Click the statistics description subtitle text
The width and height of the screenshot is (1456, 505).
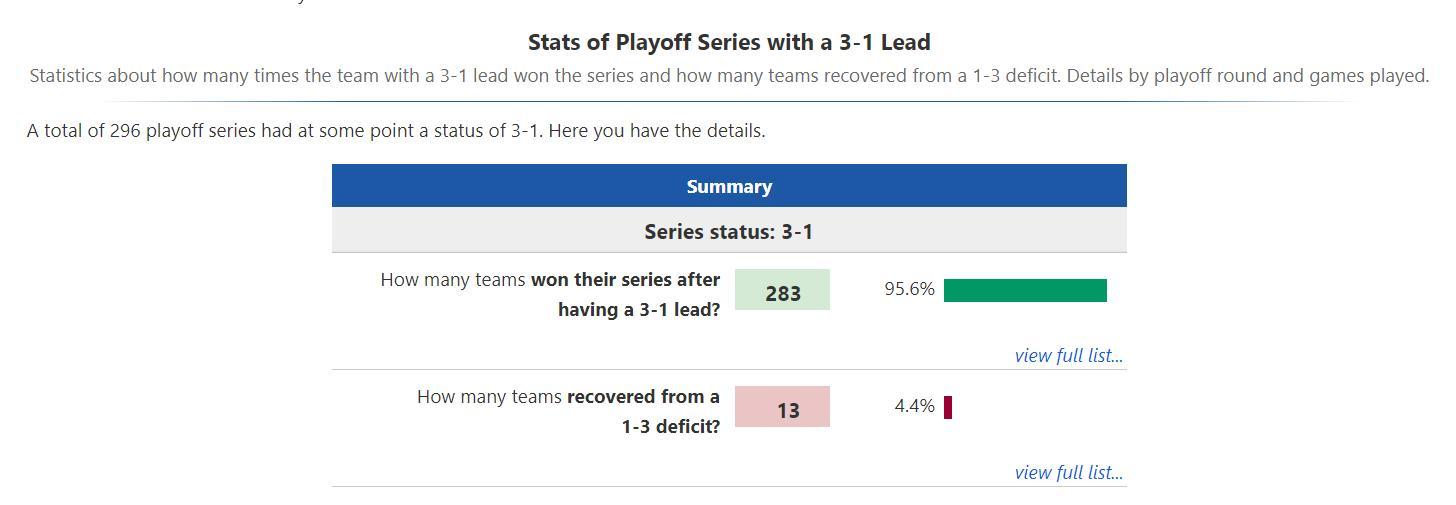coord(729,76)
